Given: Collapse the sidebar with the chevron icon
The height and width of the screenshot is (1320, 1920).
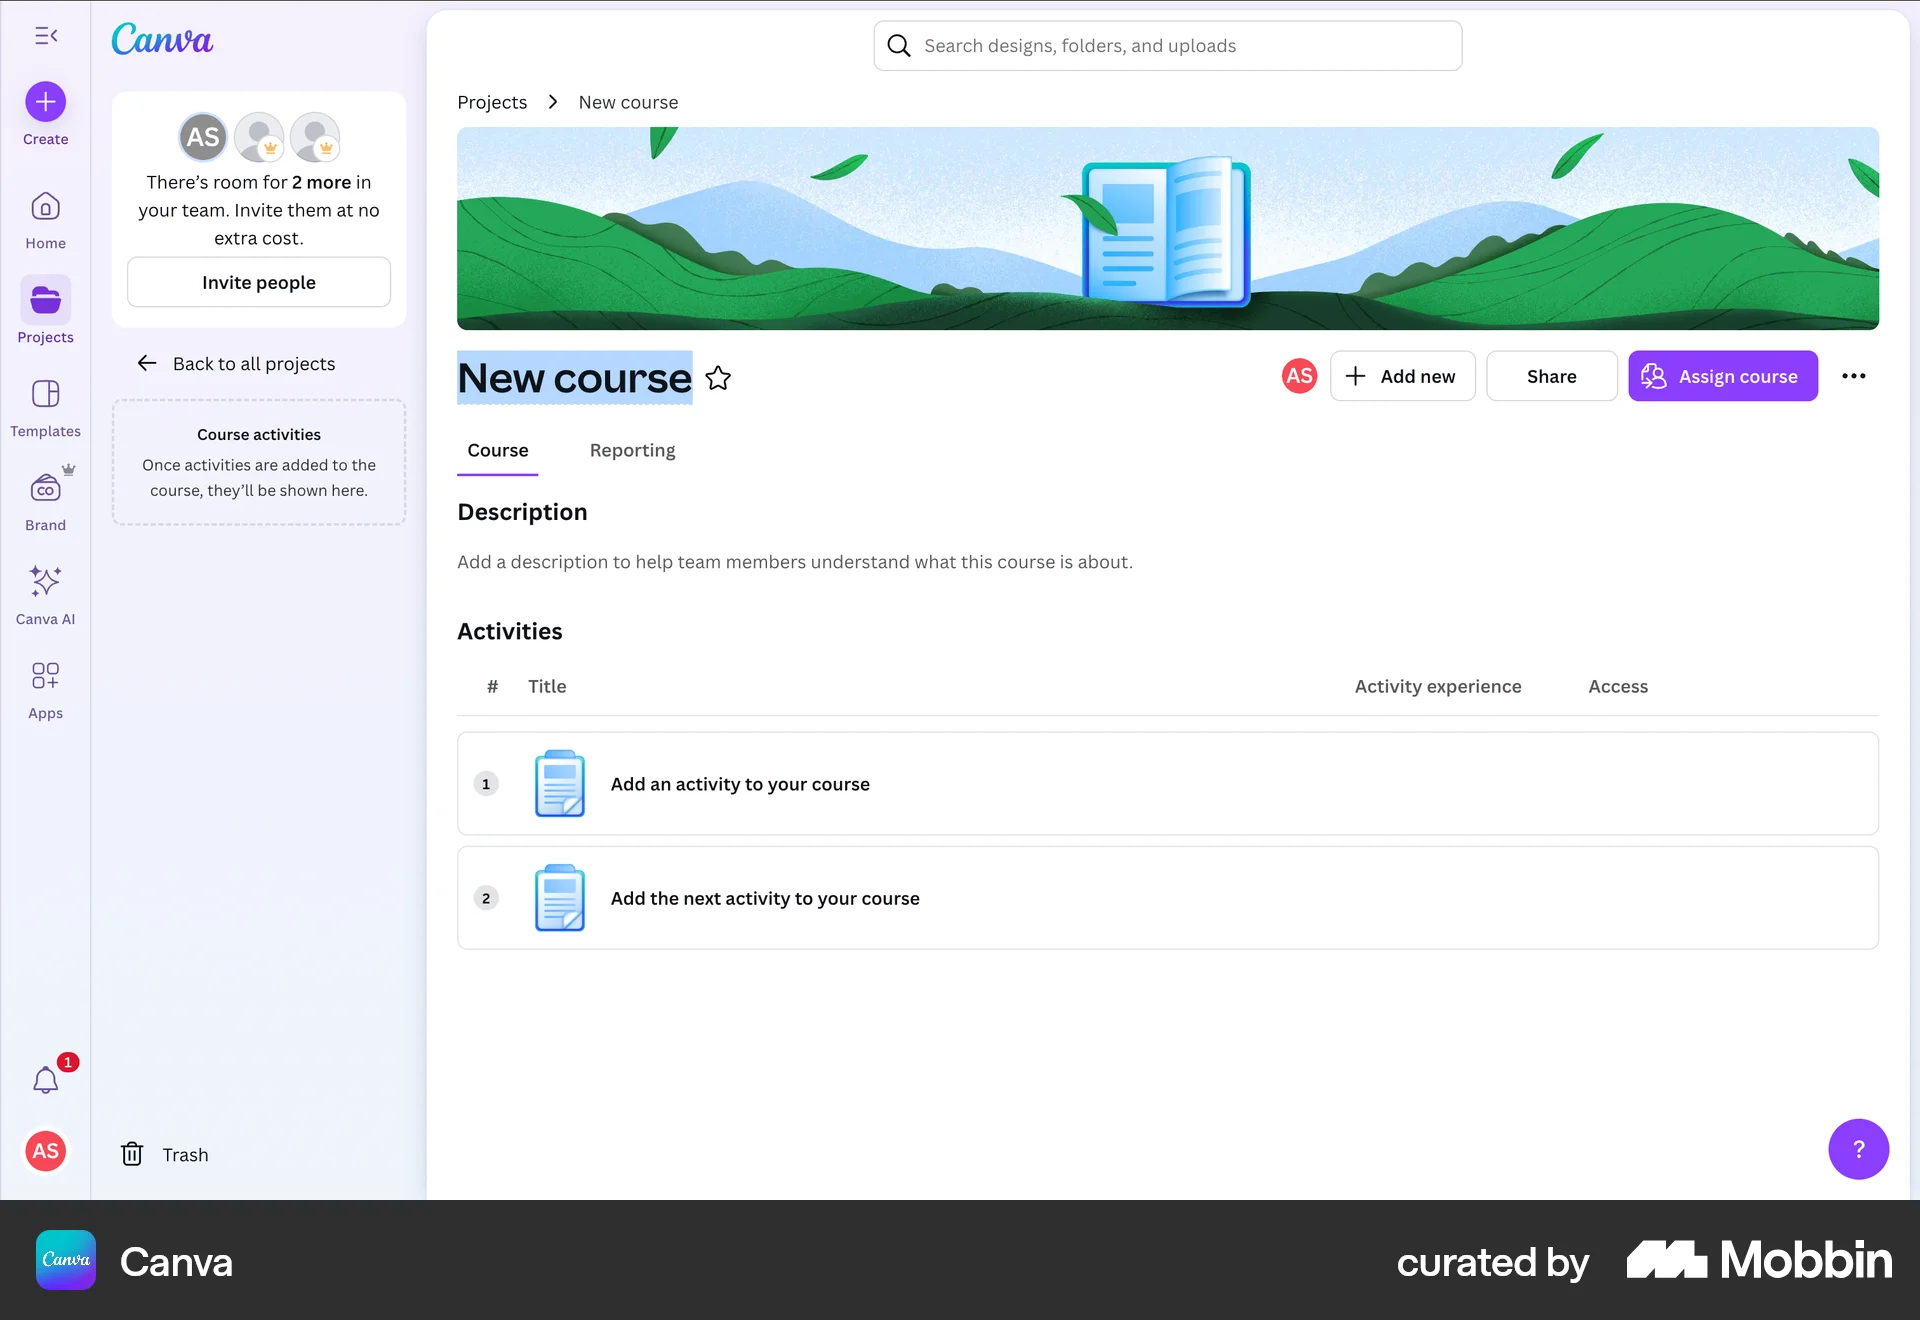Looking at the screenshot, I should tap(45, 36).
